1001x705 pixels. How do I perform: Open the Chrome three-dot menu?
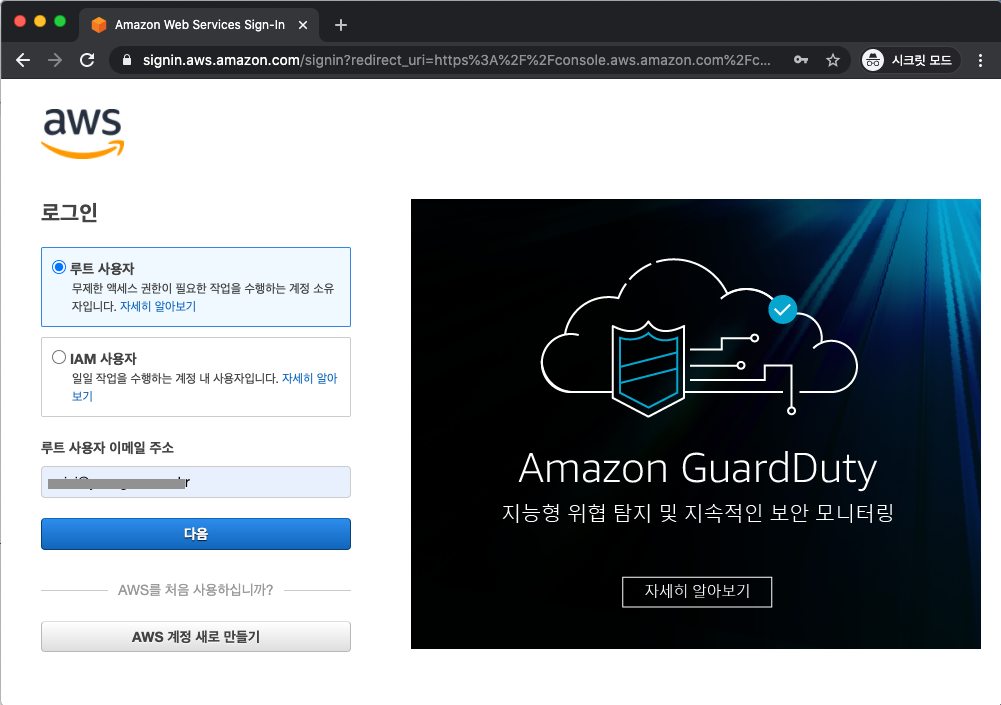pyautogui.click(x=980, y=60)
